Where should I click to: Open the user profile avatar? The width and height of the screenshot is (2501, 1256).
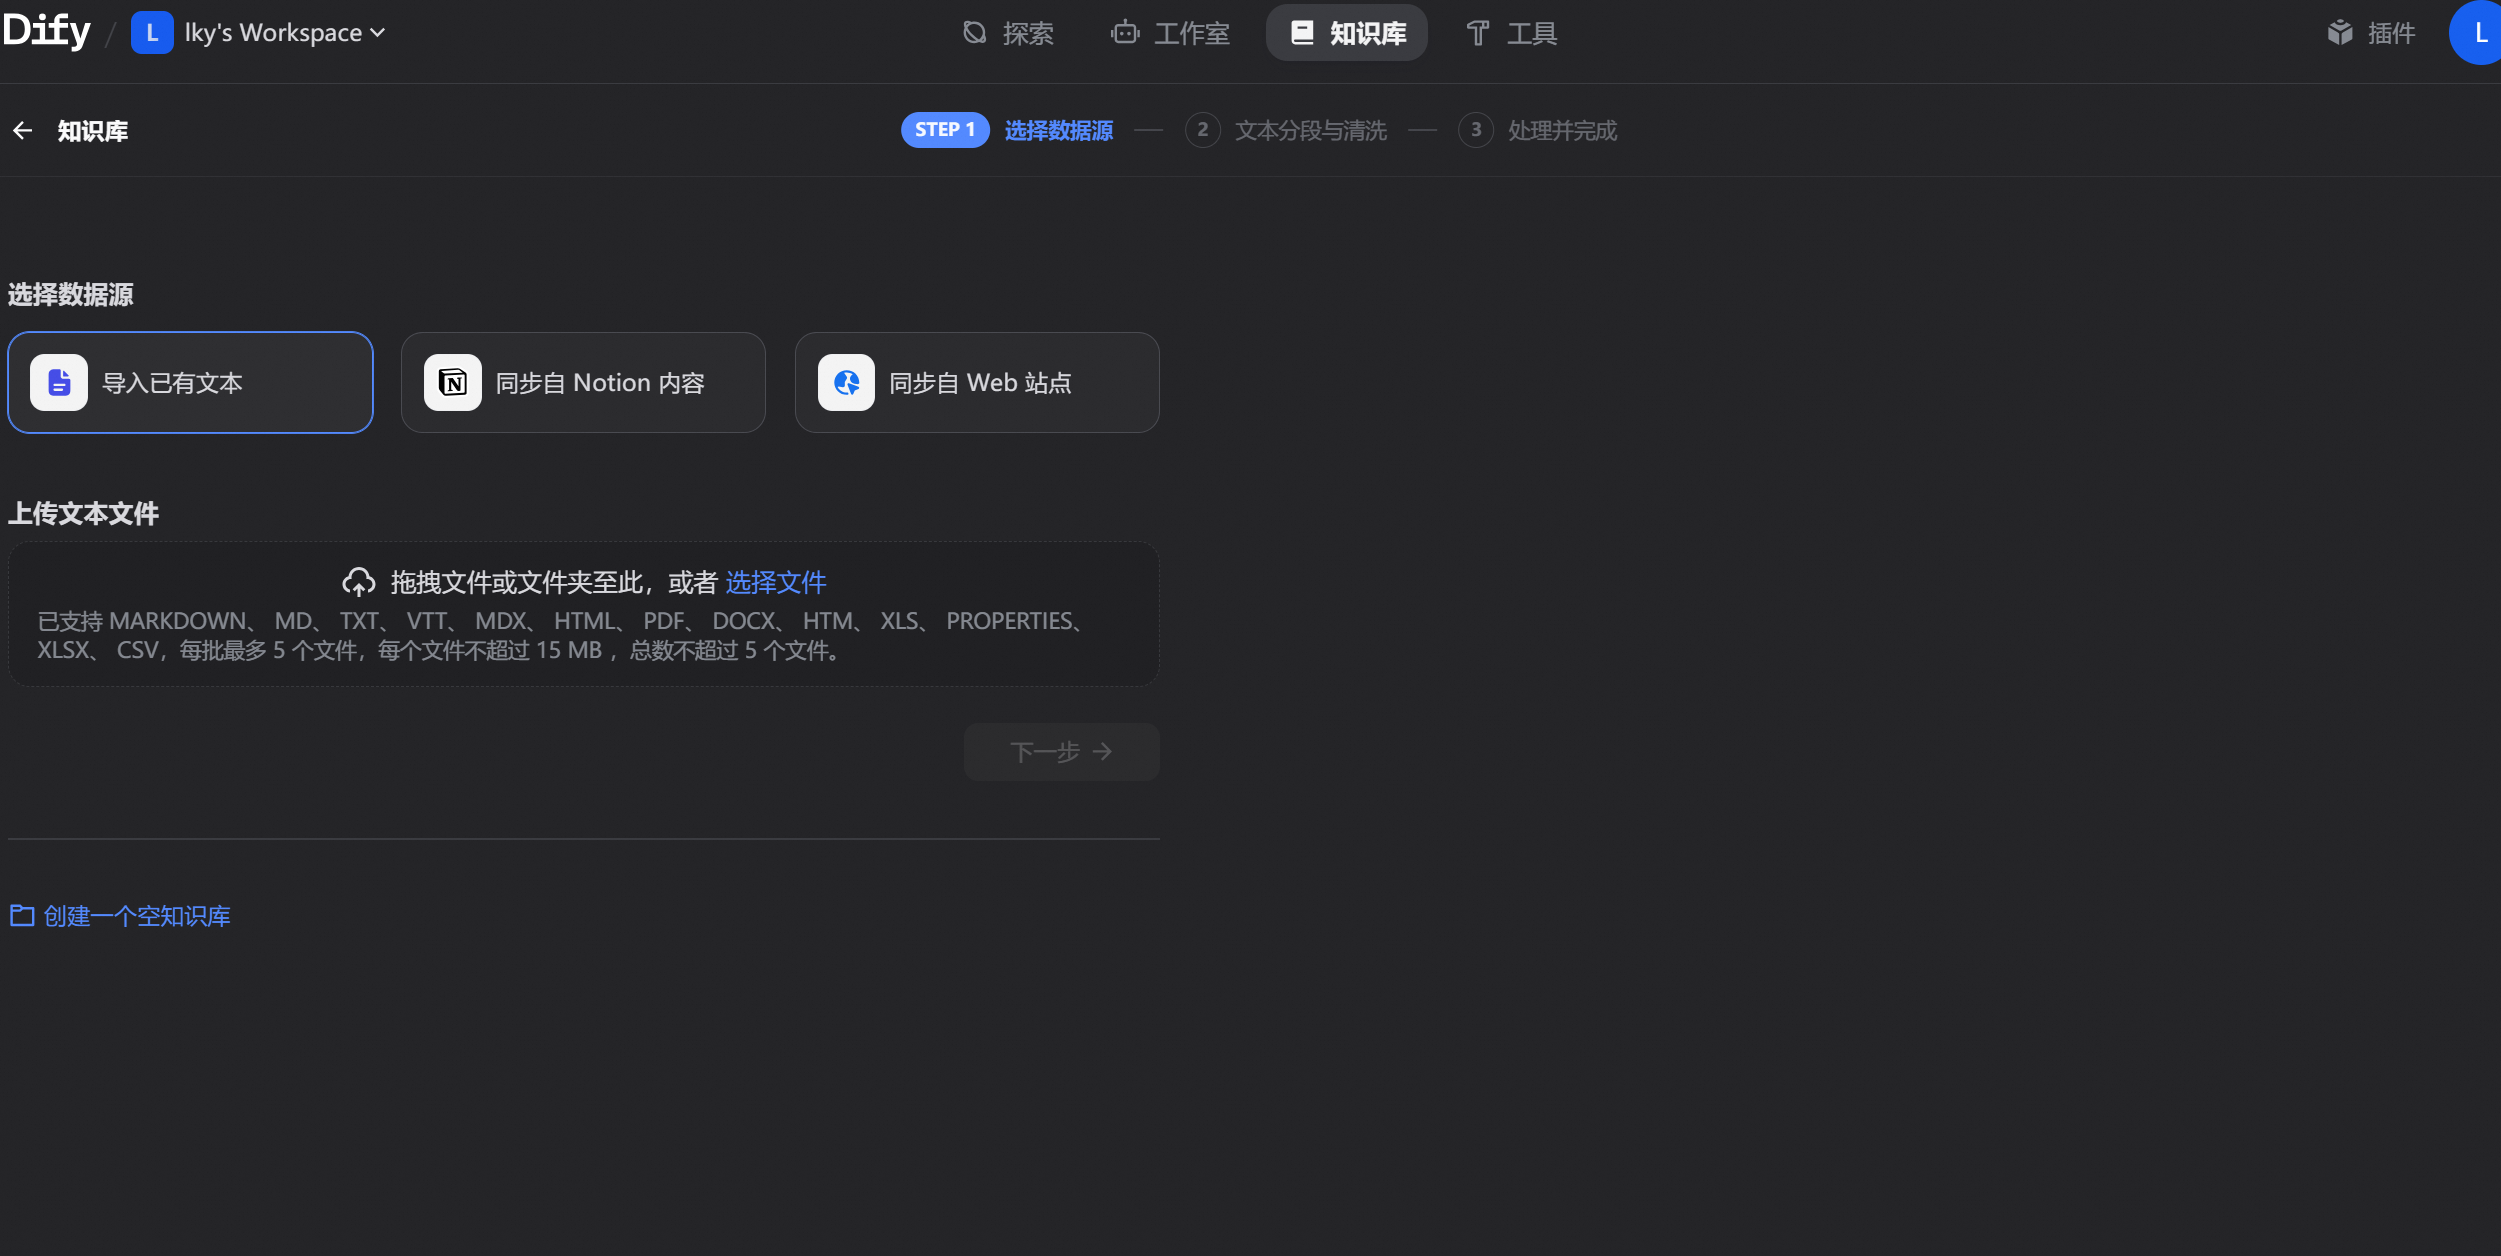click(2478, 33)
